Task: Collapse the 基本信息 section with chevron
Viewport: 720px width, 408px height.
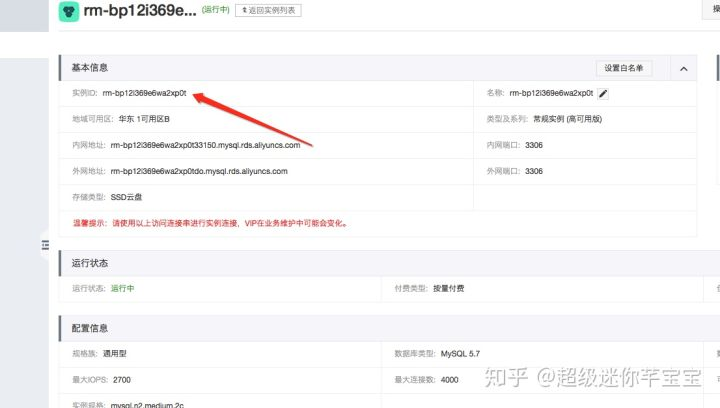Action: 684,69
